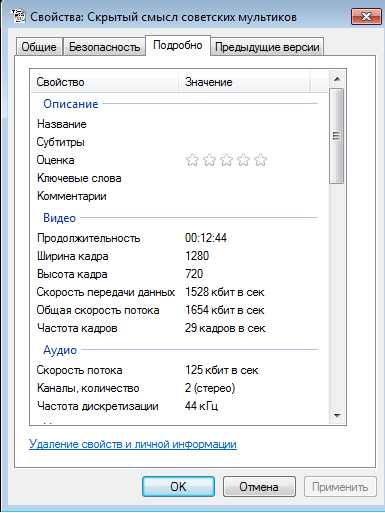Click the scrollbar down arrow

tap(337, 416)
